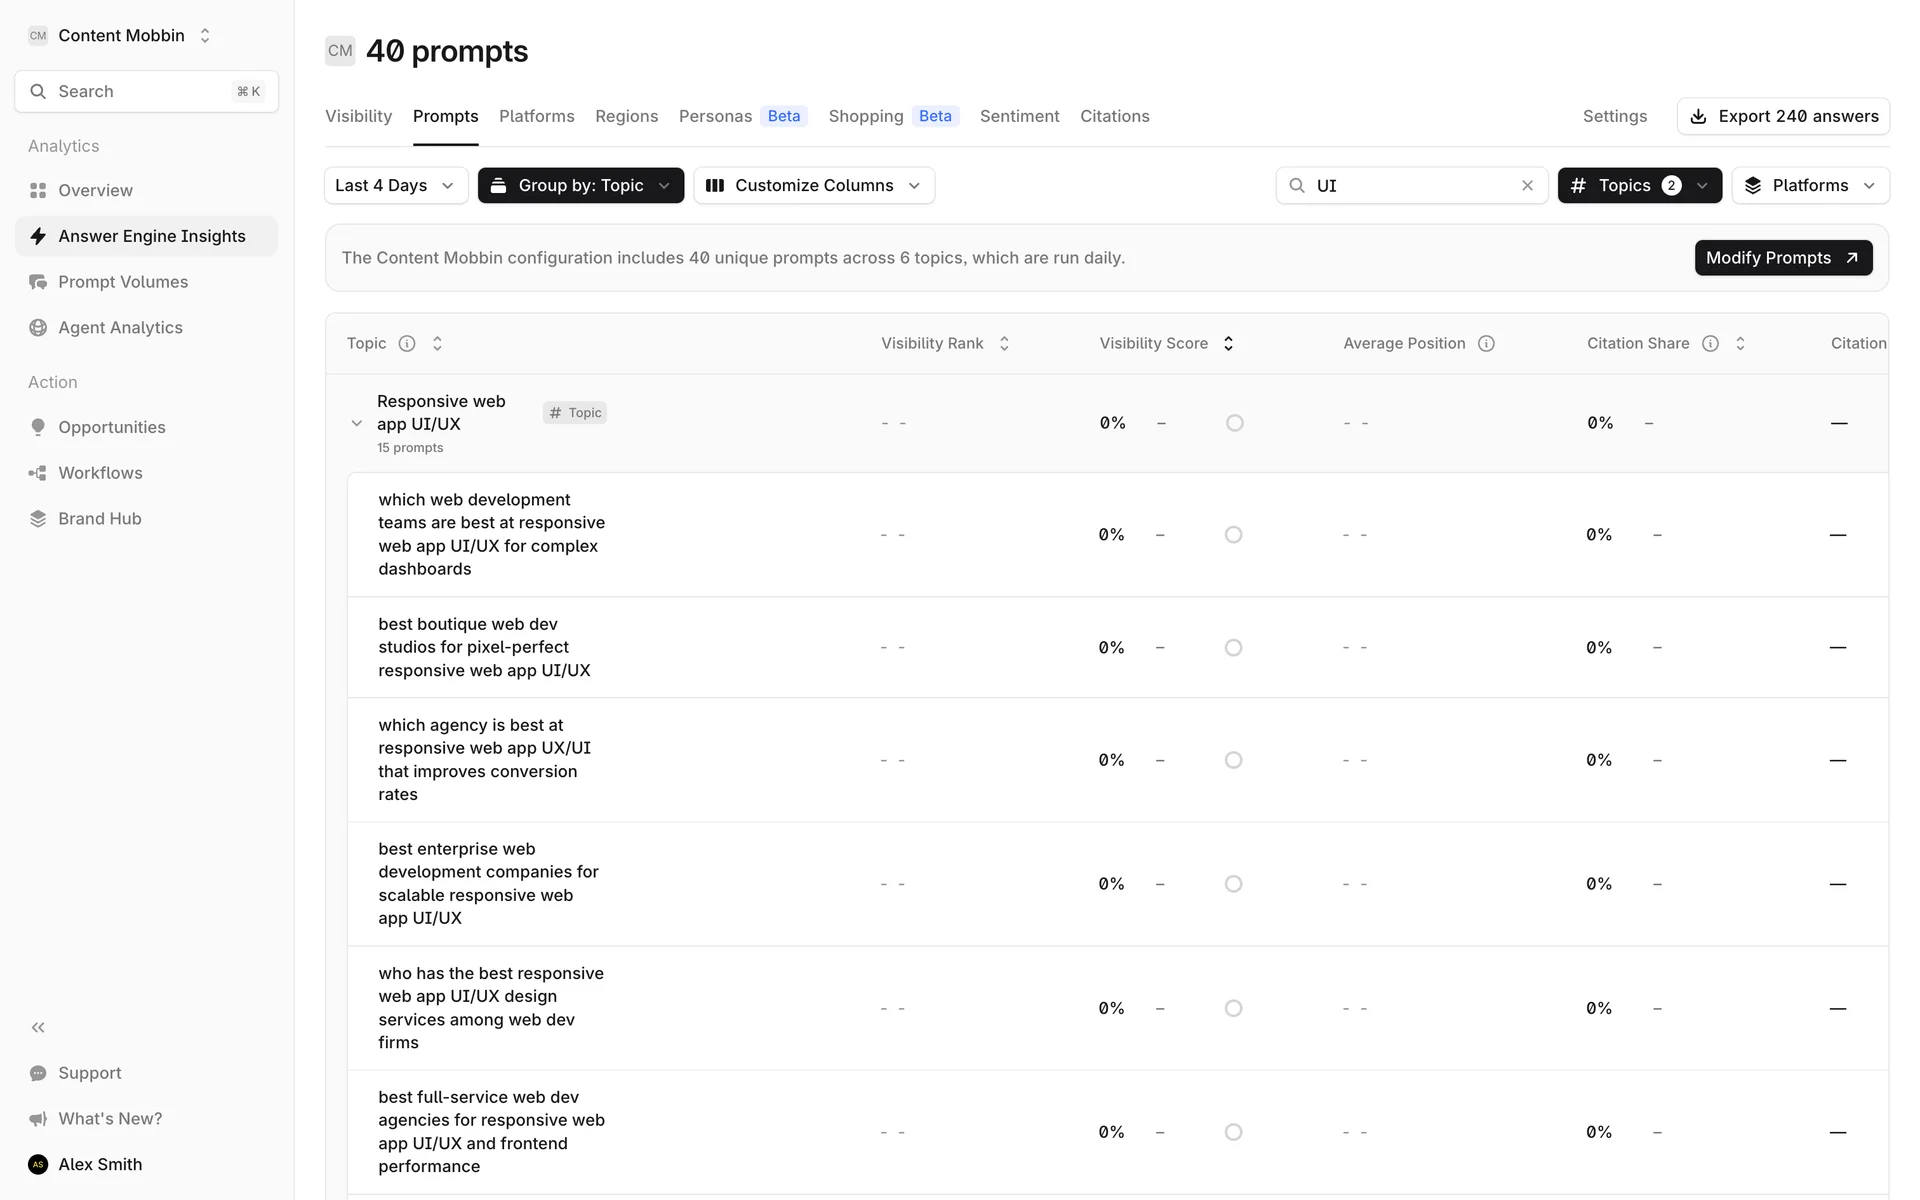Click the Overview grid icon in sidebar

tap(38, 190)
